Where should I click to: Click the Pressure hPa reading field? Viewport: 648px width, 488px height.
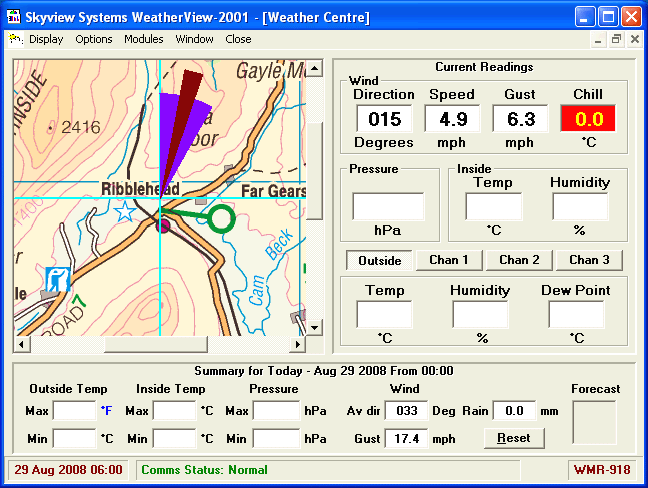coord(388,207)
